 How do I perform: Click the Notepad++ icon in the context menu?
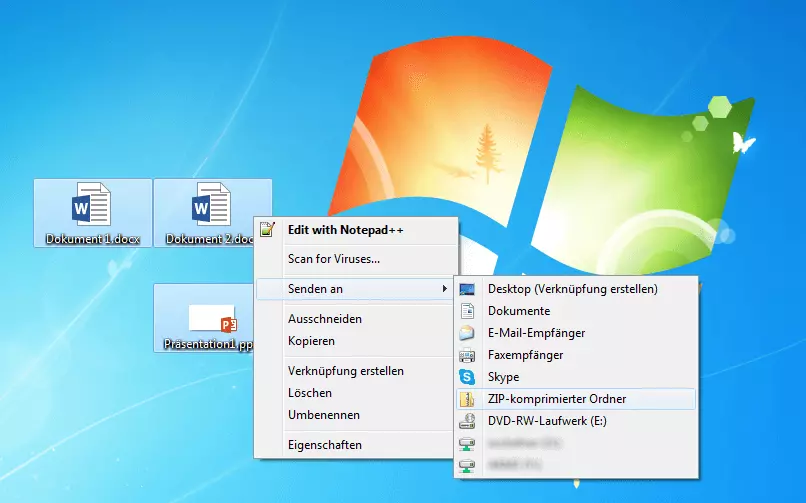coord(267,229)
